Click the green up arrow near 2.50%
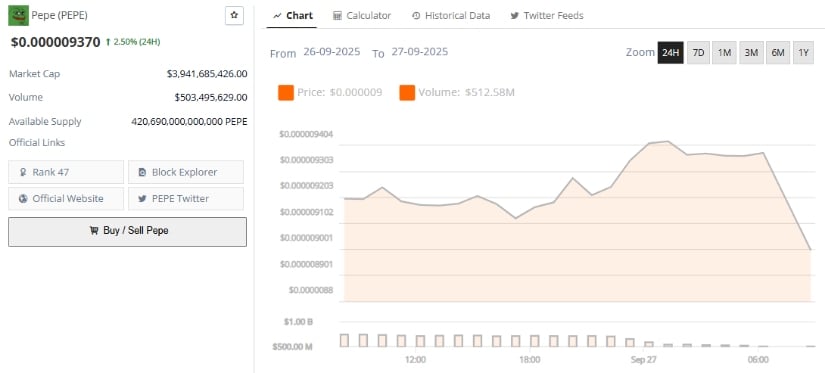The width and height of the screenshot is (825, 373). pos(108,42)
